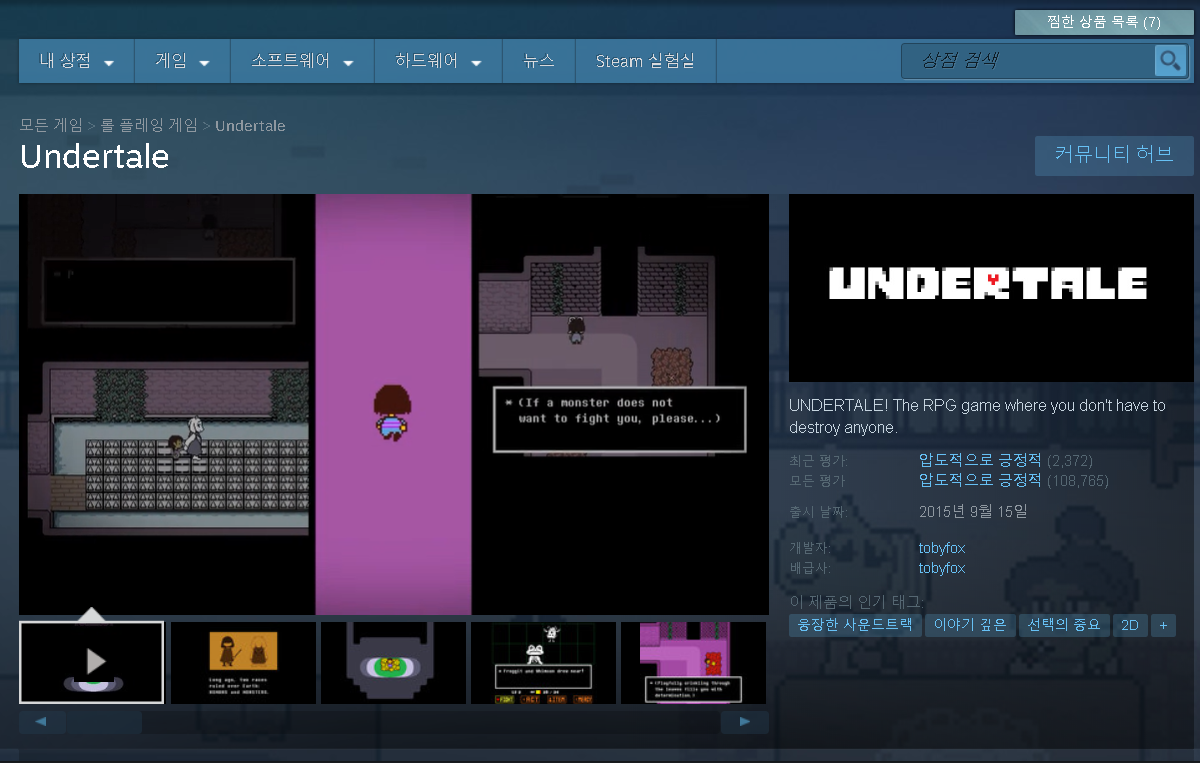Click the thumbnail strip horizontal scrollbar
The height and width of the screenshot is (763, 1200).
pos(393,721)
